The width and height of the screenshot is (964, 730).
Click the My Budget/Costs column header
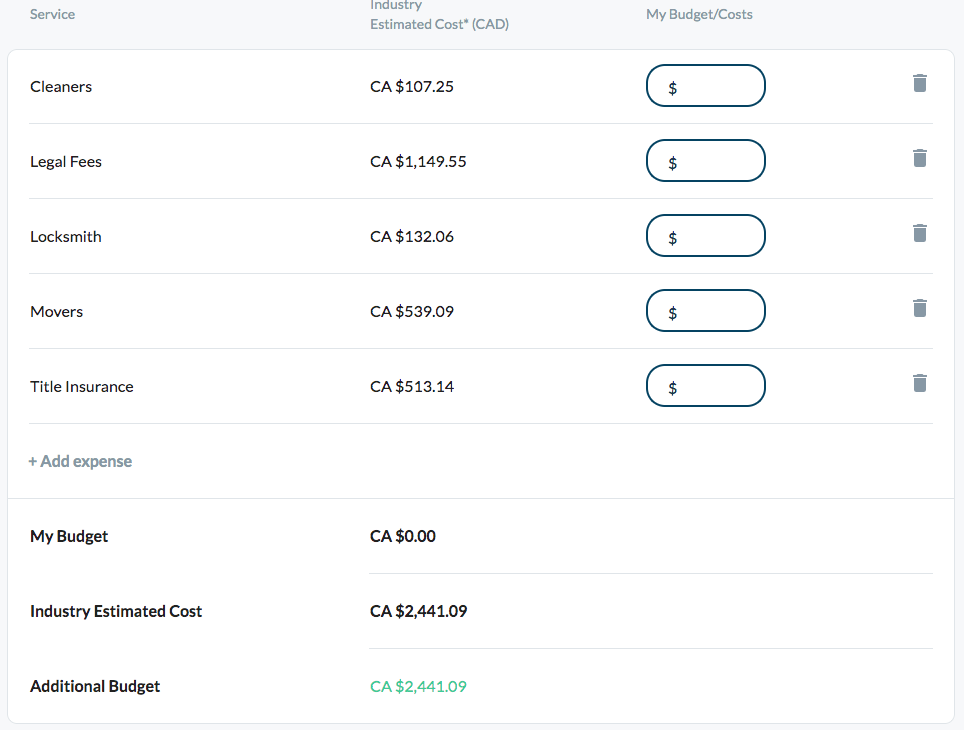click(699, 14)
